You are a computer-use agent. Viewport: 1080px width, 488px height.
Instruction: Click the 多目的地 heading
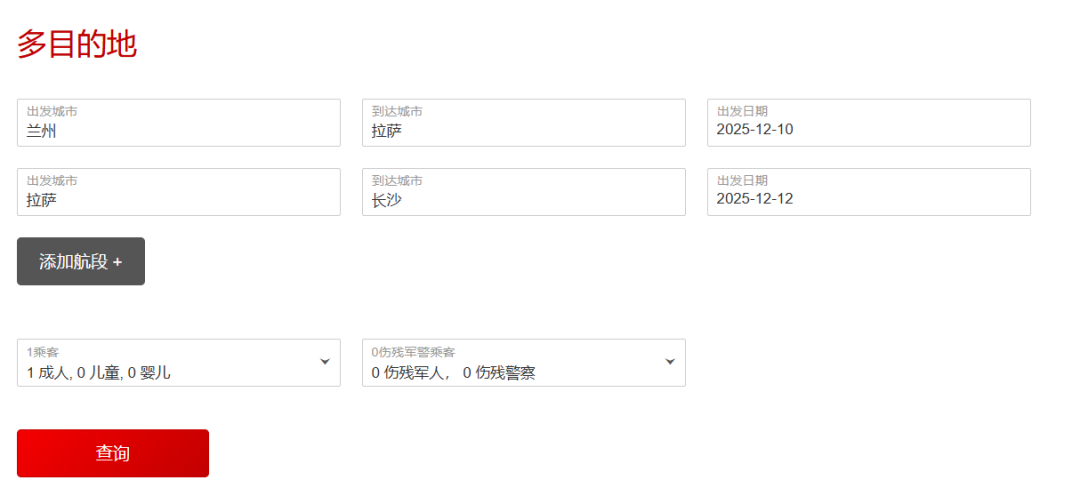click(x=76, y=45)
